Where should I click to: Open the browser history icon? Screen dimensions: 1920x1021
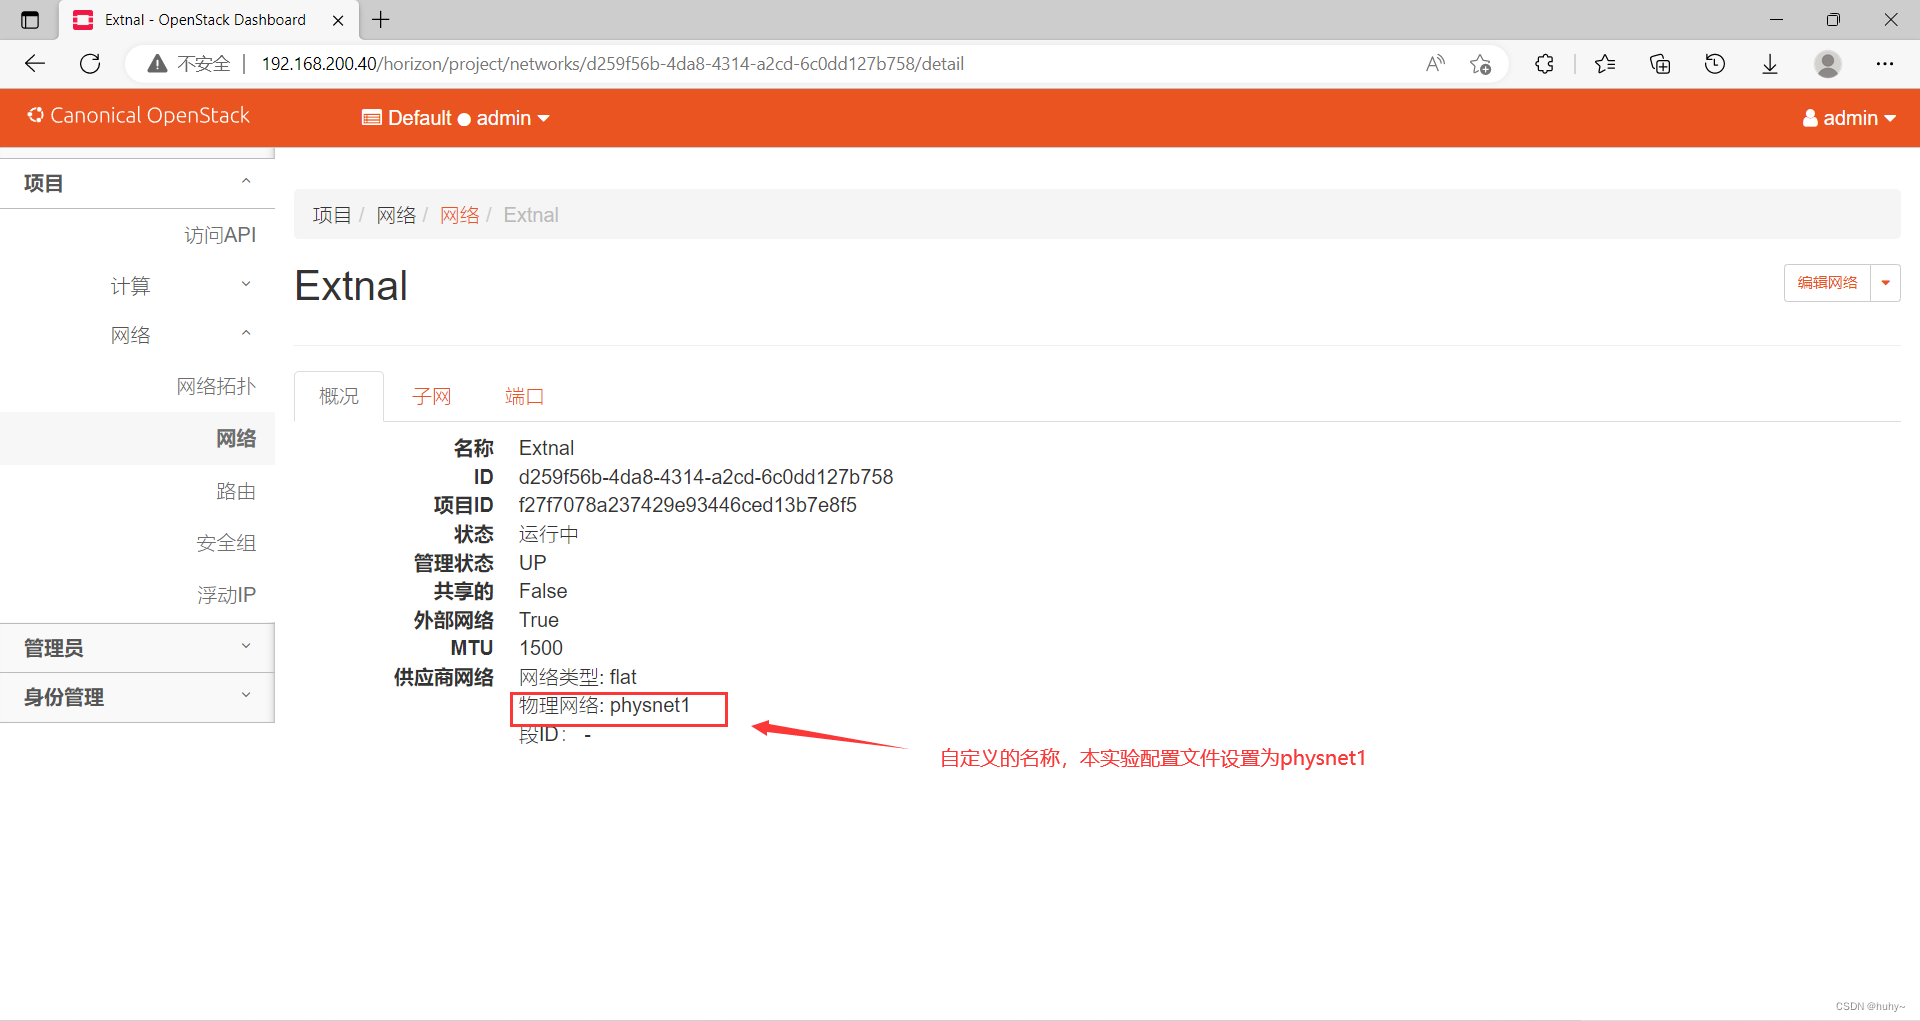pos(1715,64)
